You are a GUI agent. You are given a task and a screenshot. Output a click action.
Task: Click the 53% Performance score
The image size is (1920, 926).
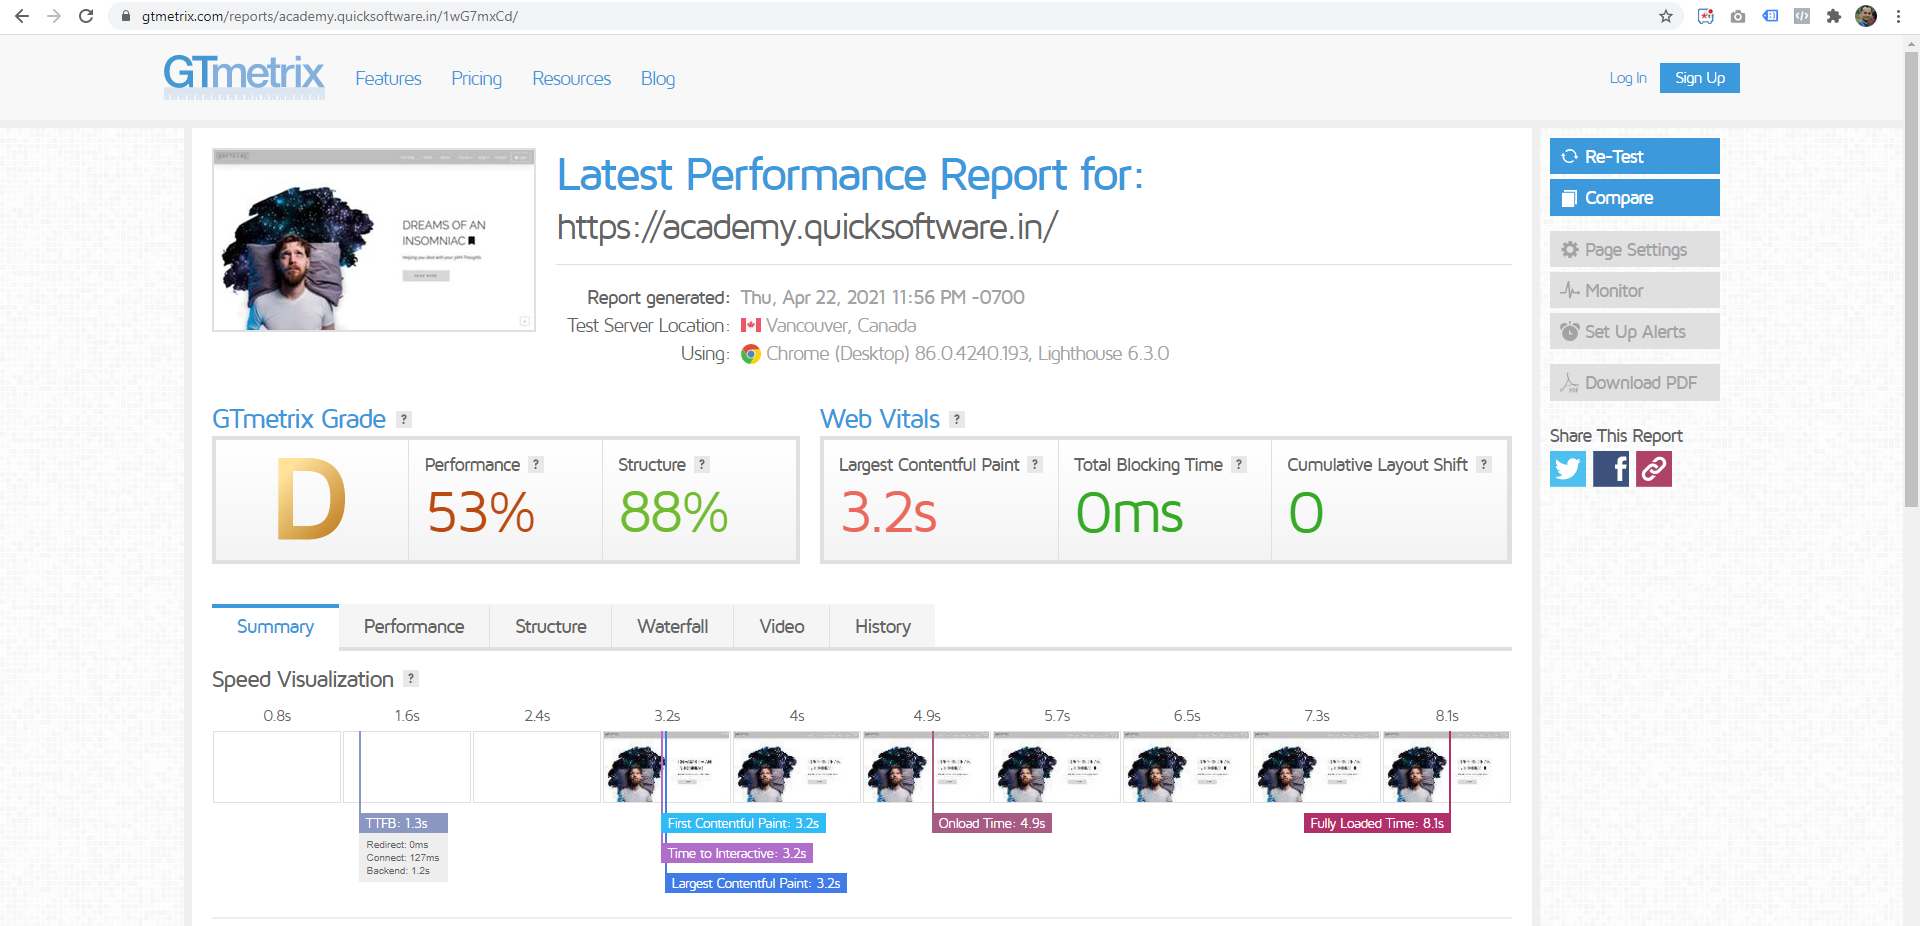point(481,513)
